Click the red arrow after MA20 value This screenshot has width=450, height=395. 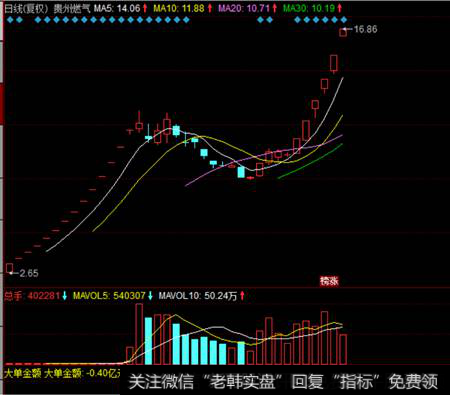pos(275,8)
